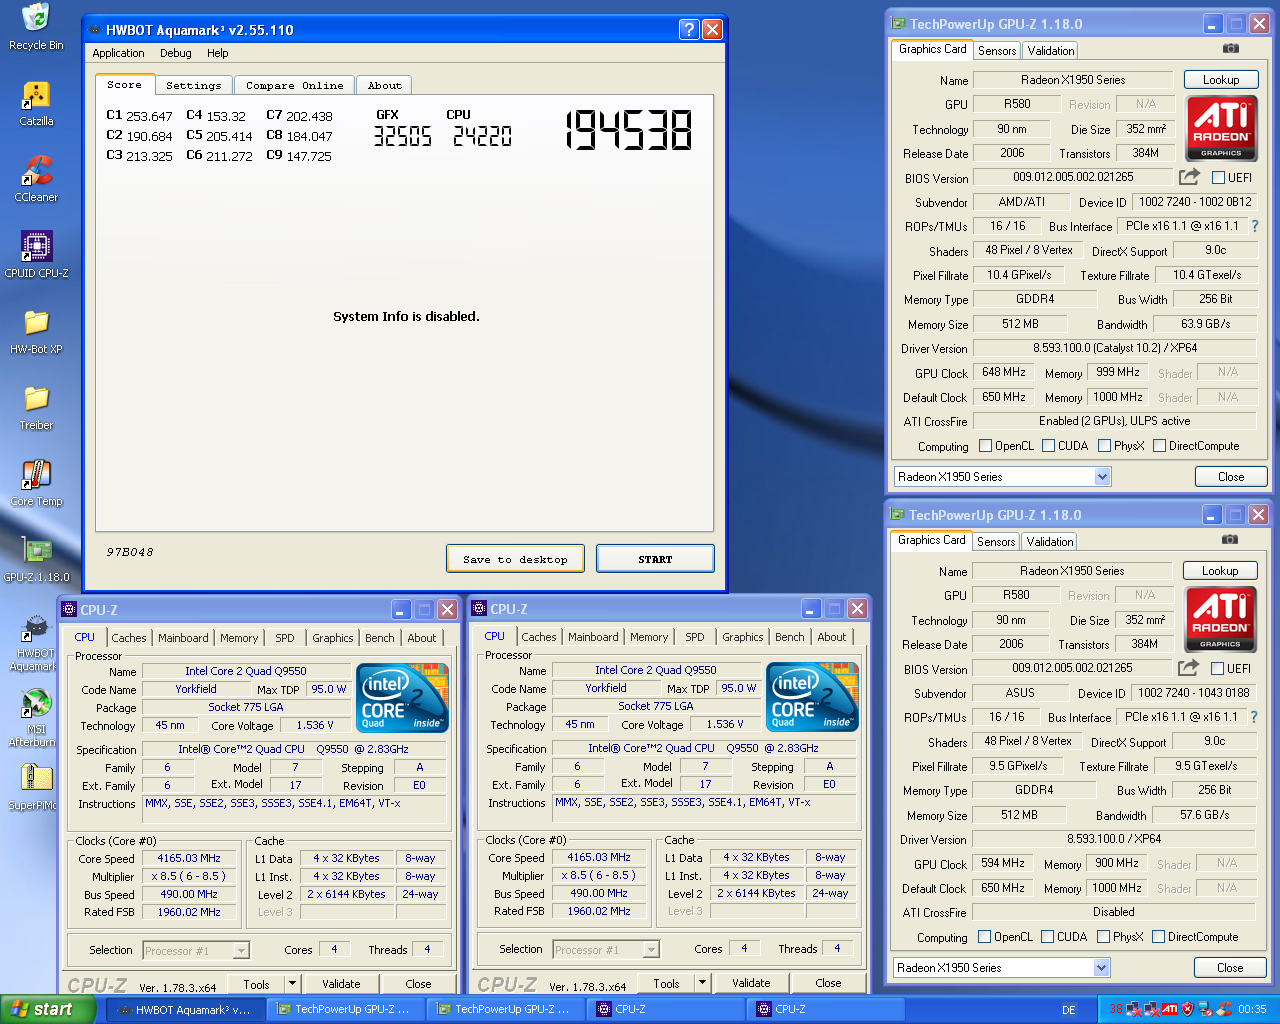Open the SuperPiMod desktop icon

pyautogui.click(x=36, y=786)
